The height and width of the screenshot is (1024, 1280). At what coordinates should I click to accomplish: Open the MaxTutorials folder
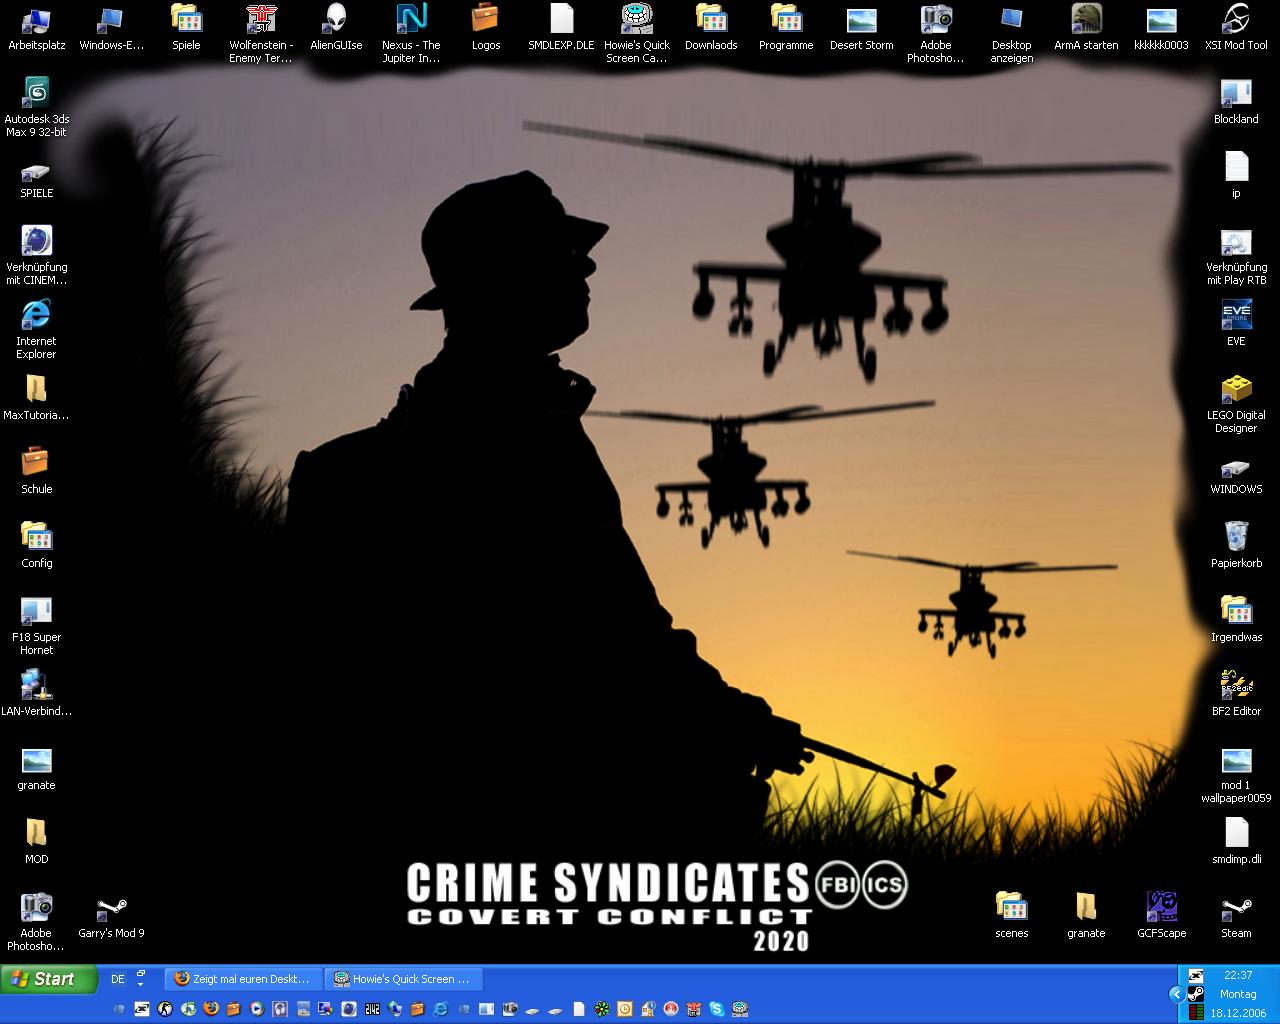pyautogui.click(x=36, y=398)
